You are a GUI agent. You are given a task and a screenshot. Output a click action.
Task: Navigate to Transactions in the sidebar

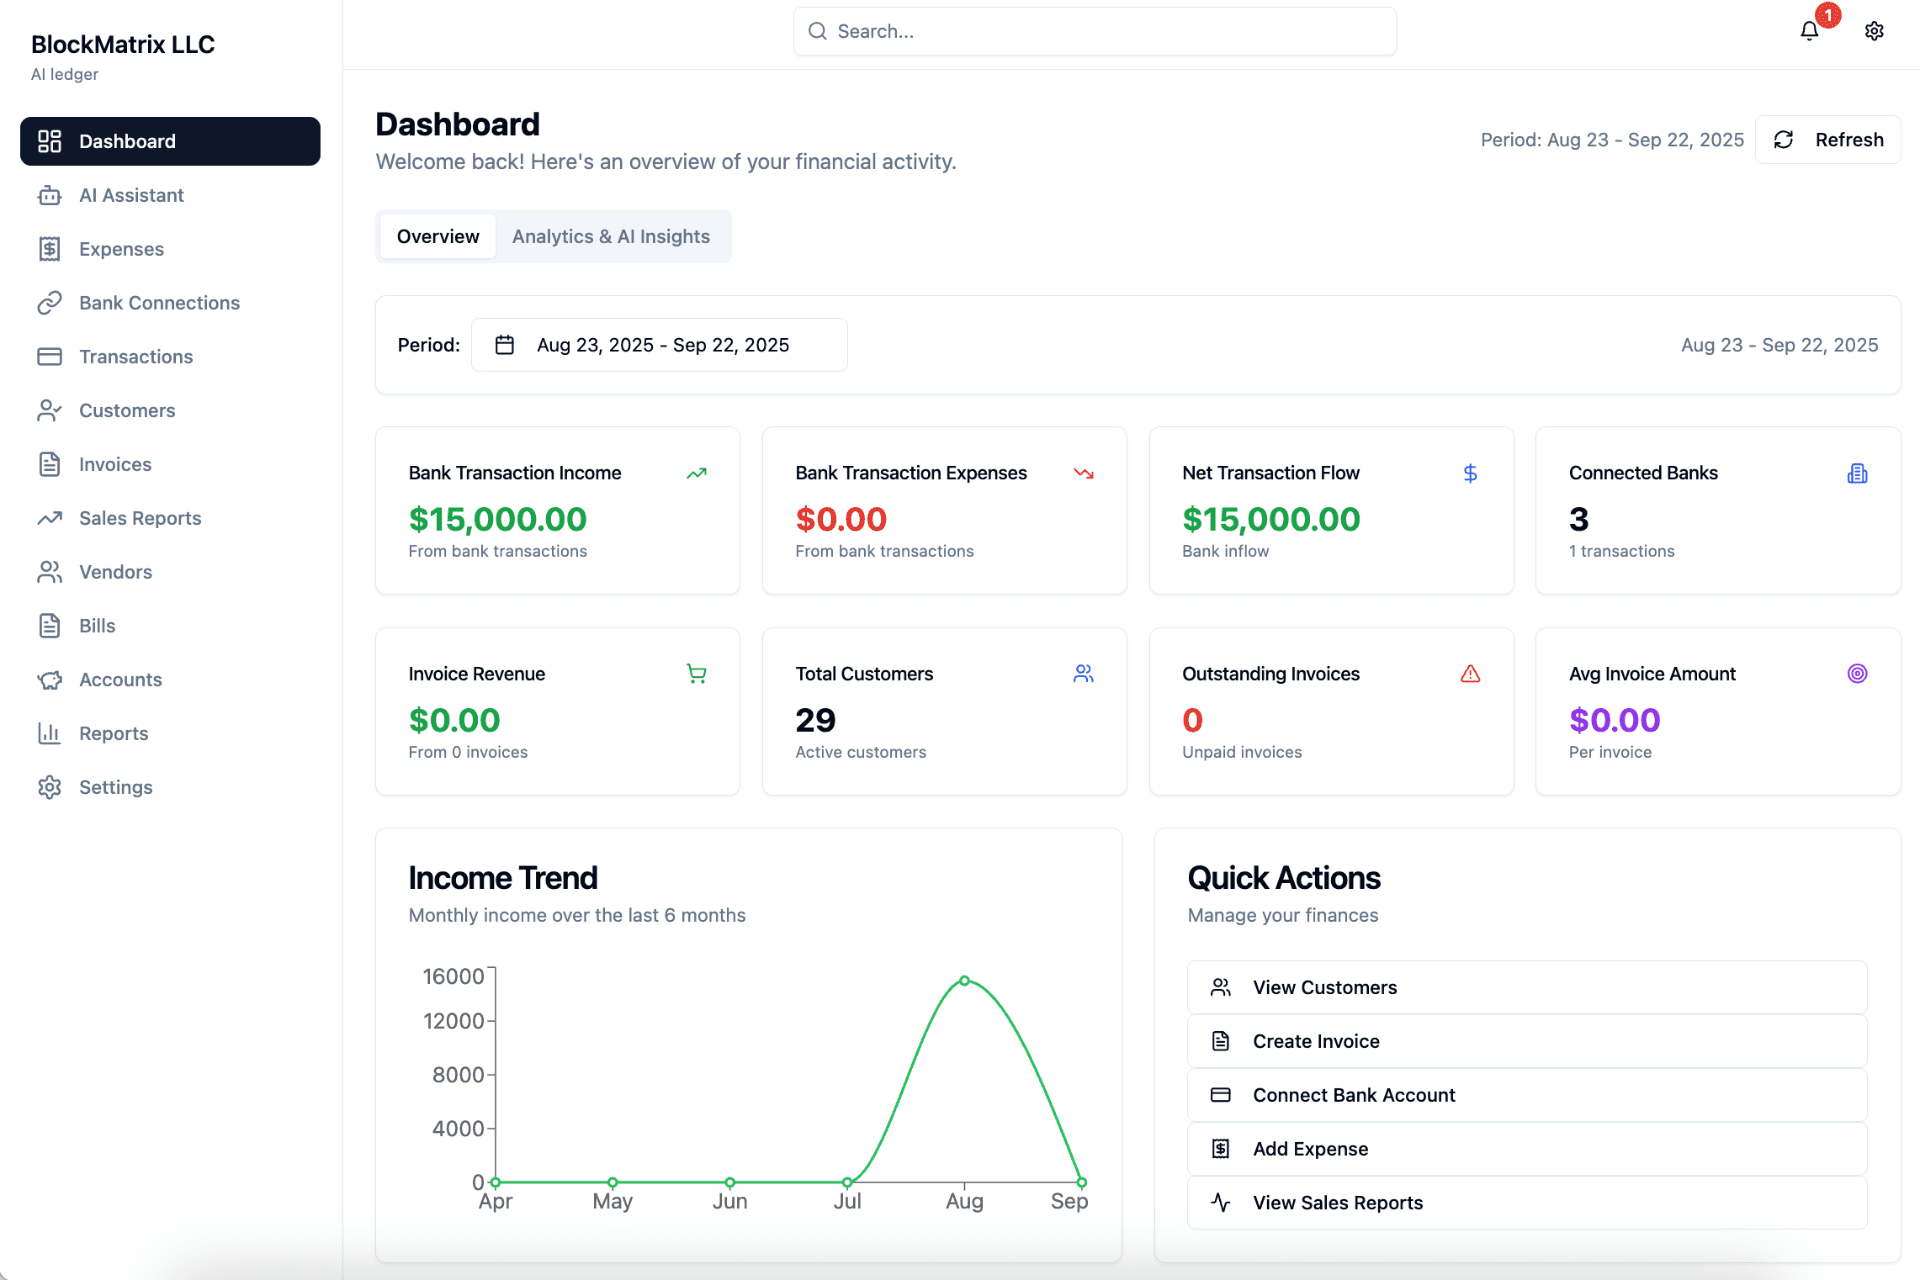coord(136,356)
